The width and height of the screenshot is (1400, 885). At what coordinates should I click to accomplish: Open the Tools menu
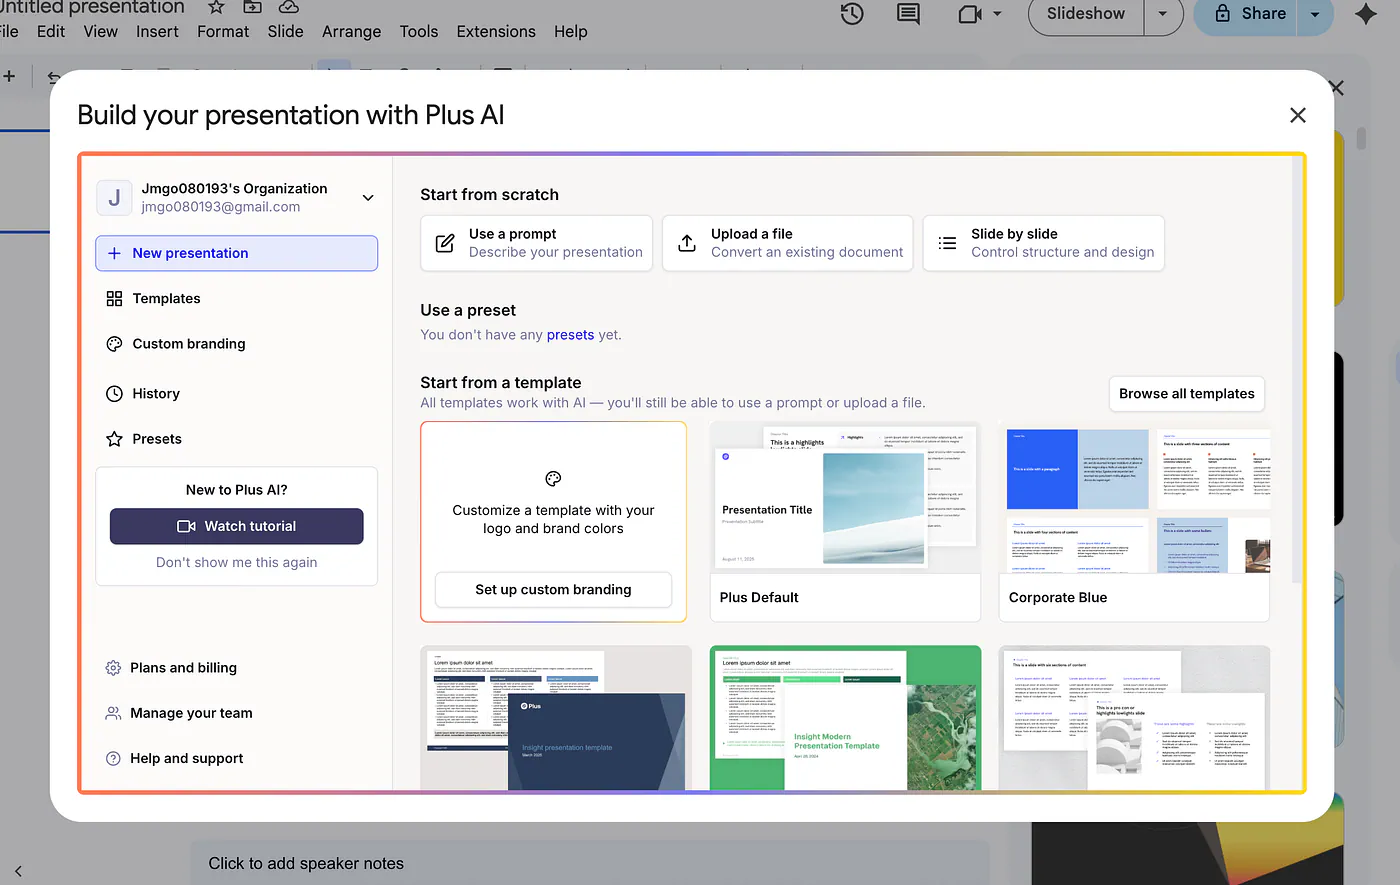point(419,31)
